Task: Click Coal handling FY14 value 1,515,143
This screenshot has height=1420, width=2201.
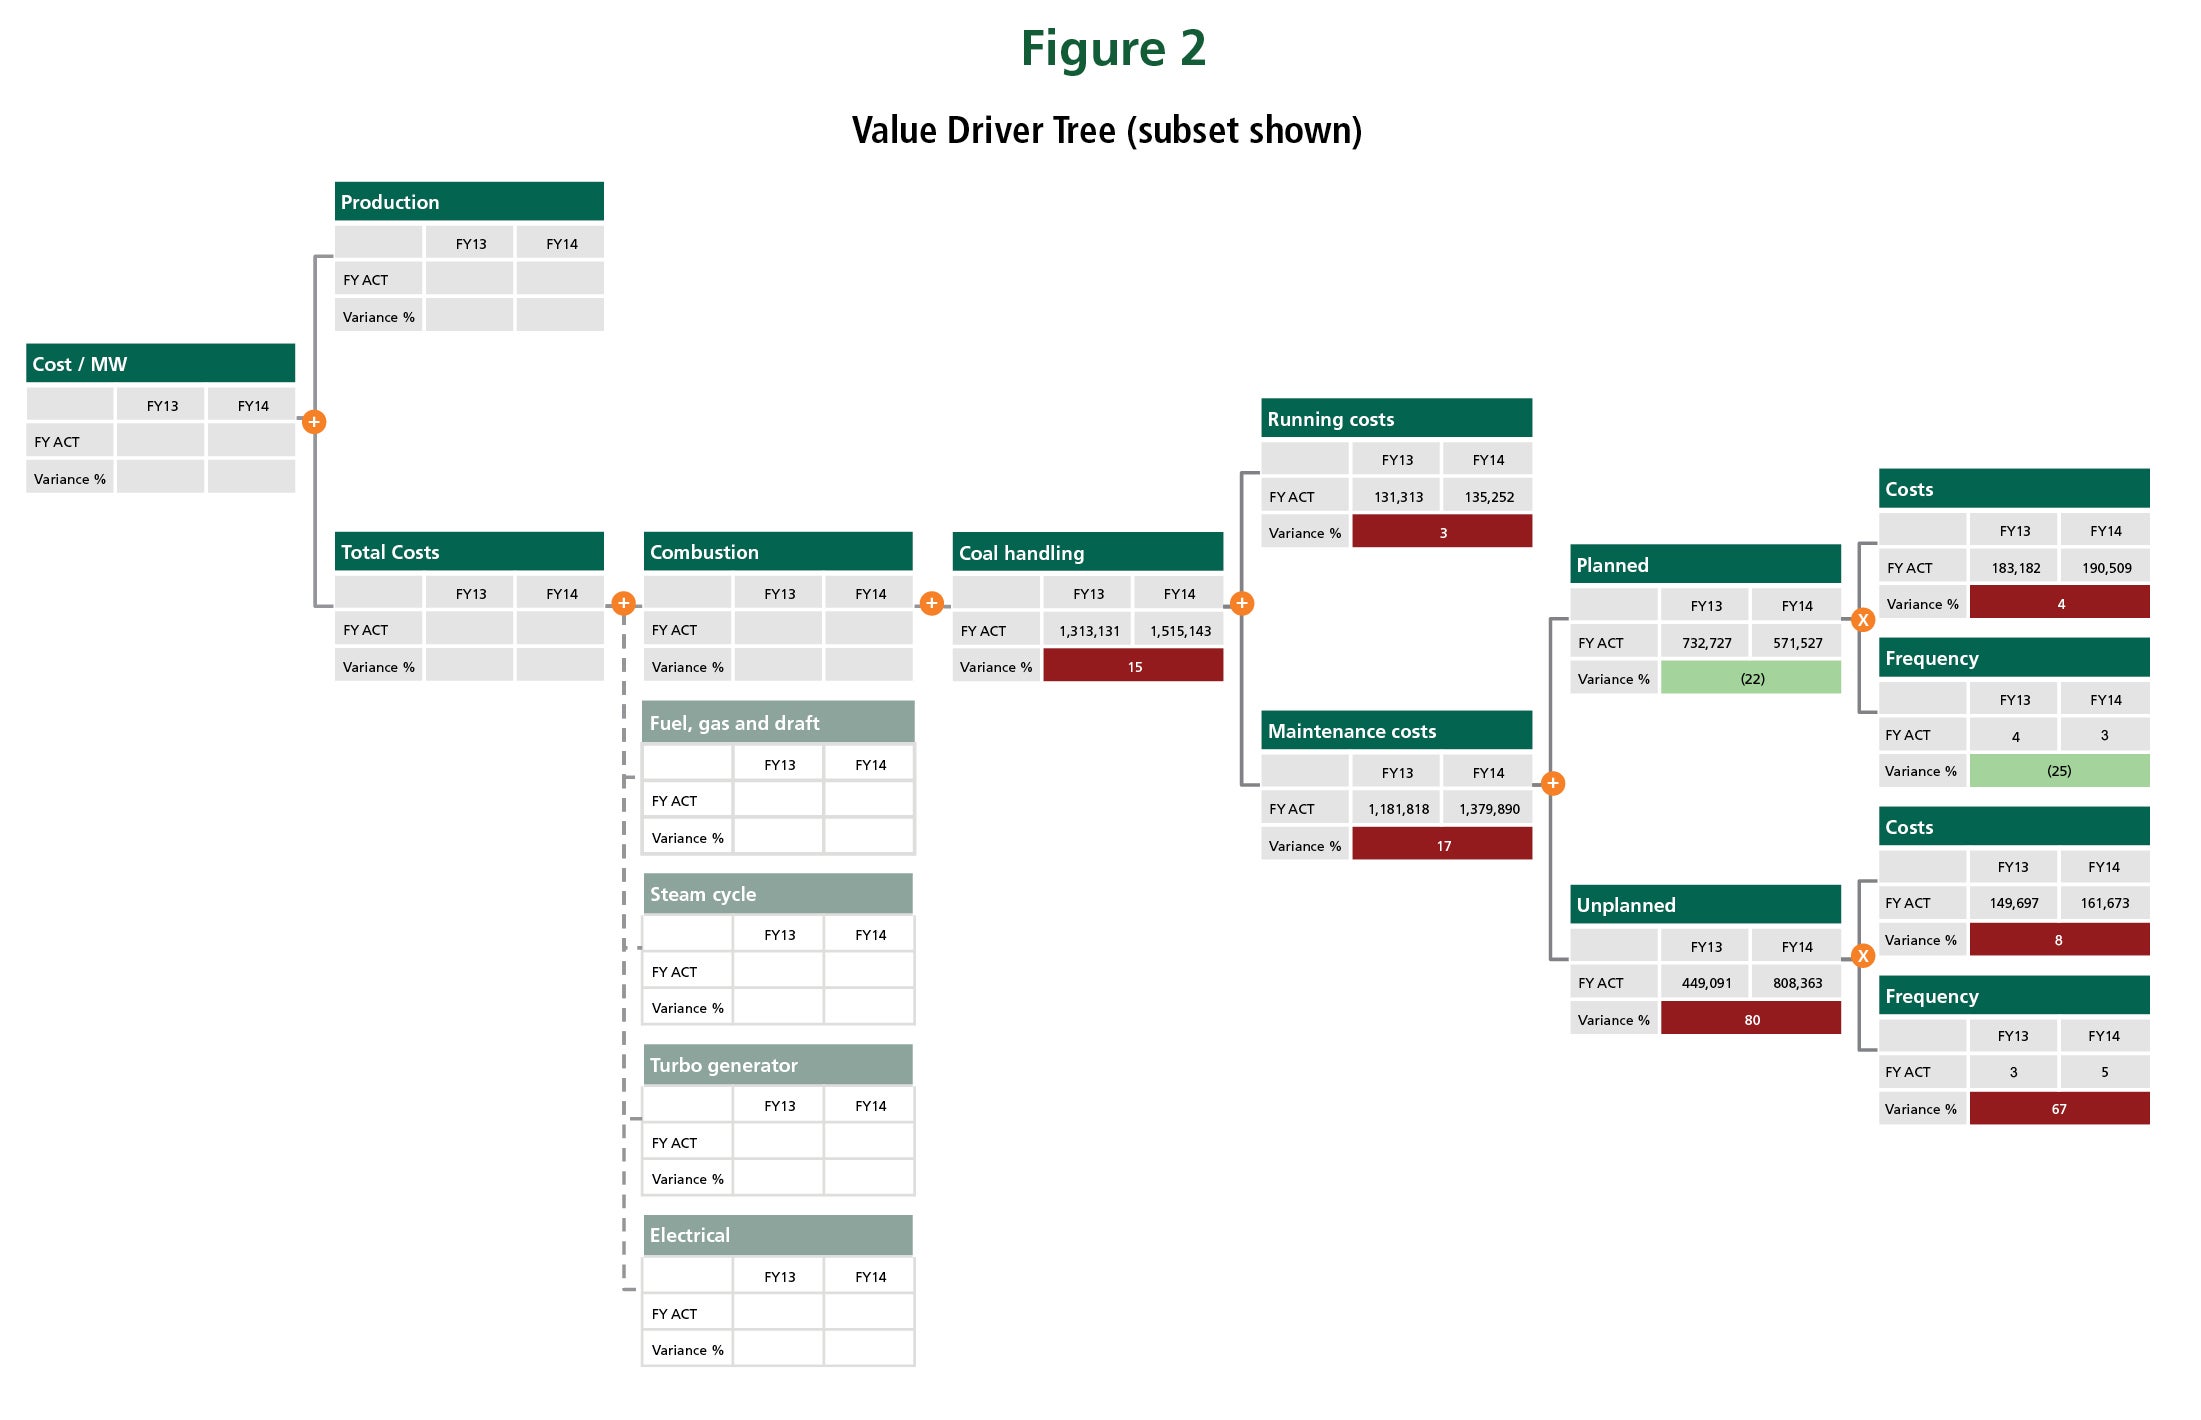Action: coord(1179,630)
